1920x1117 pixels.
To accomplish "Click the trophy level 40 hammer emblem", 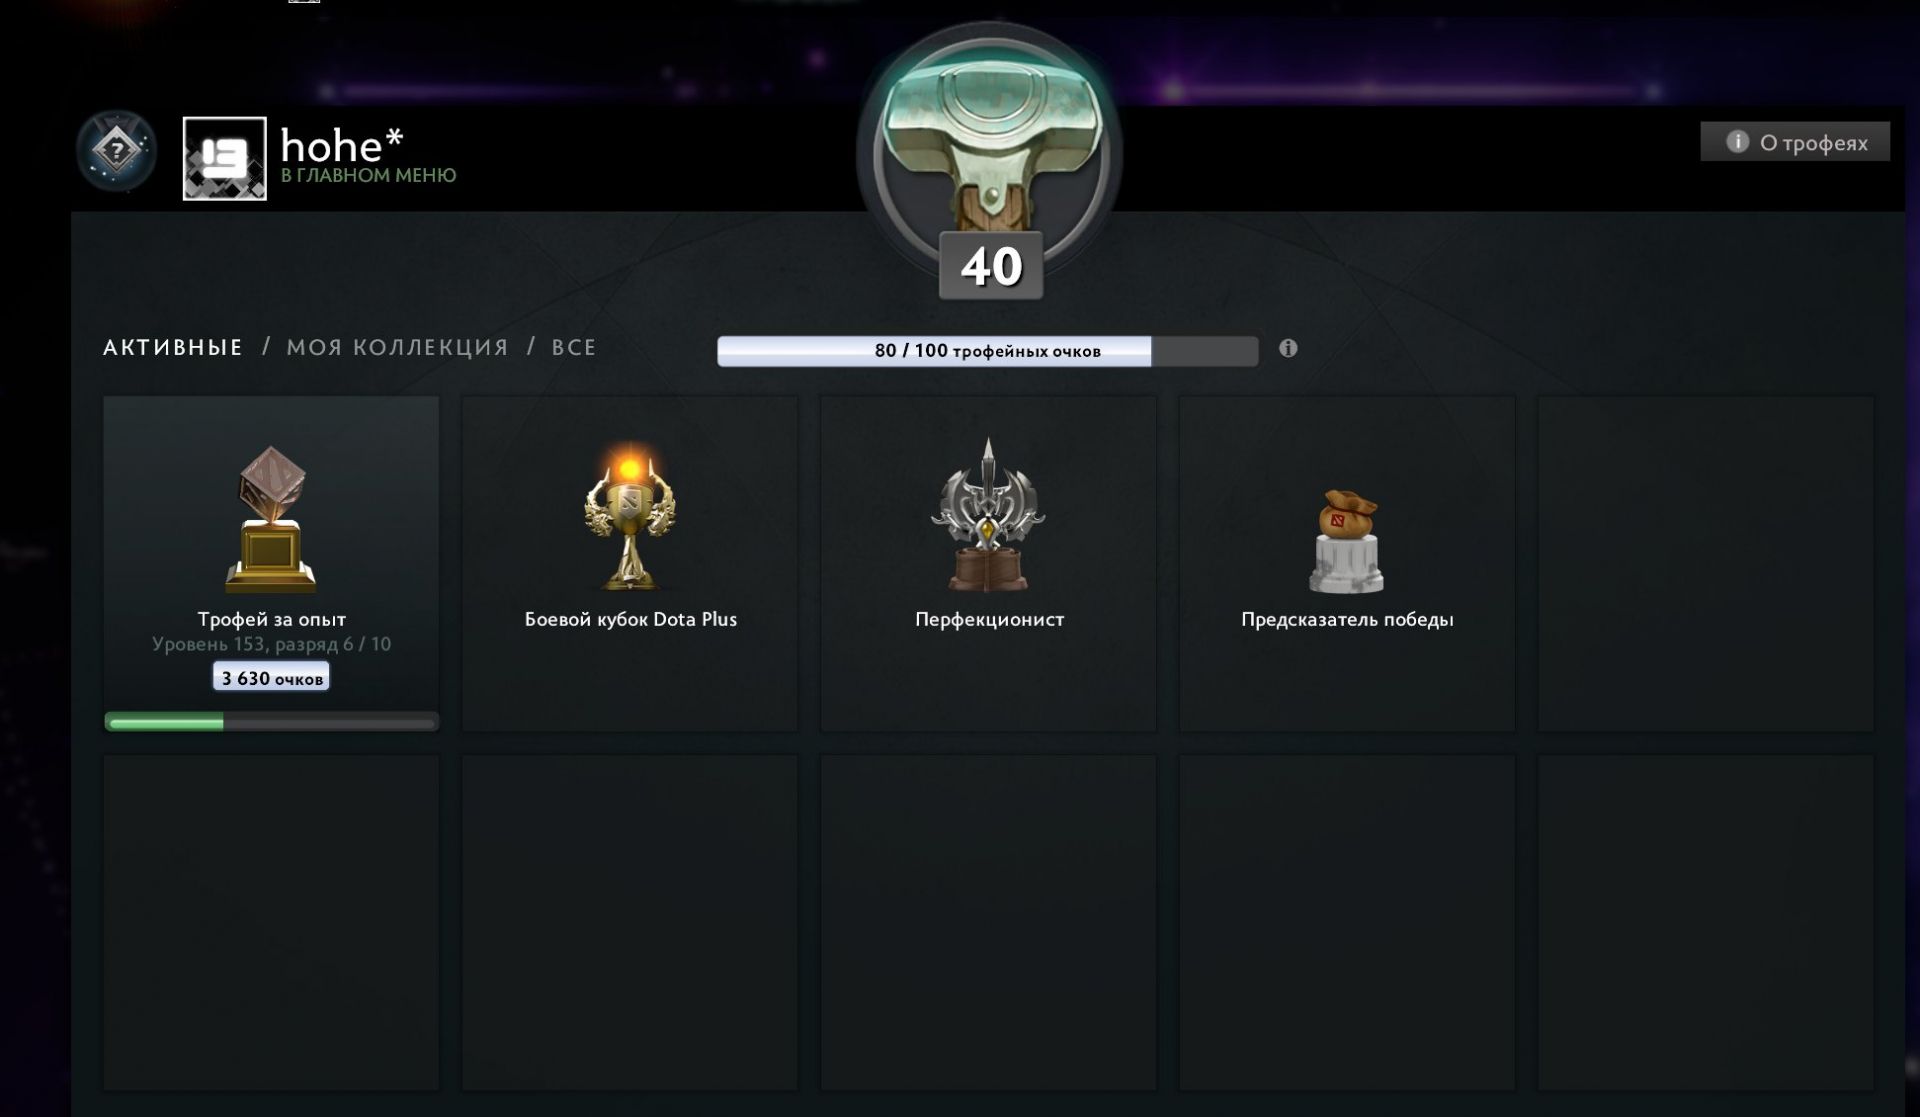I will pyautogui.click(x=989, y=150).
